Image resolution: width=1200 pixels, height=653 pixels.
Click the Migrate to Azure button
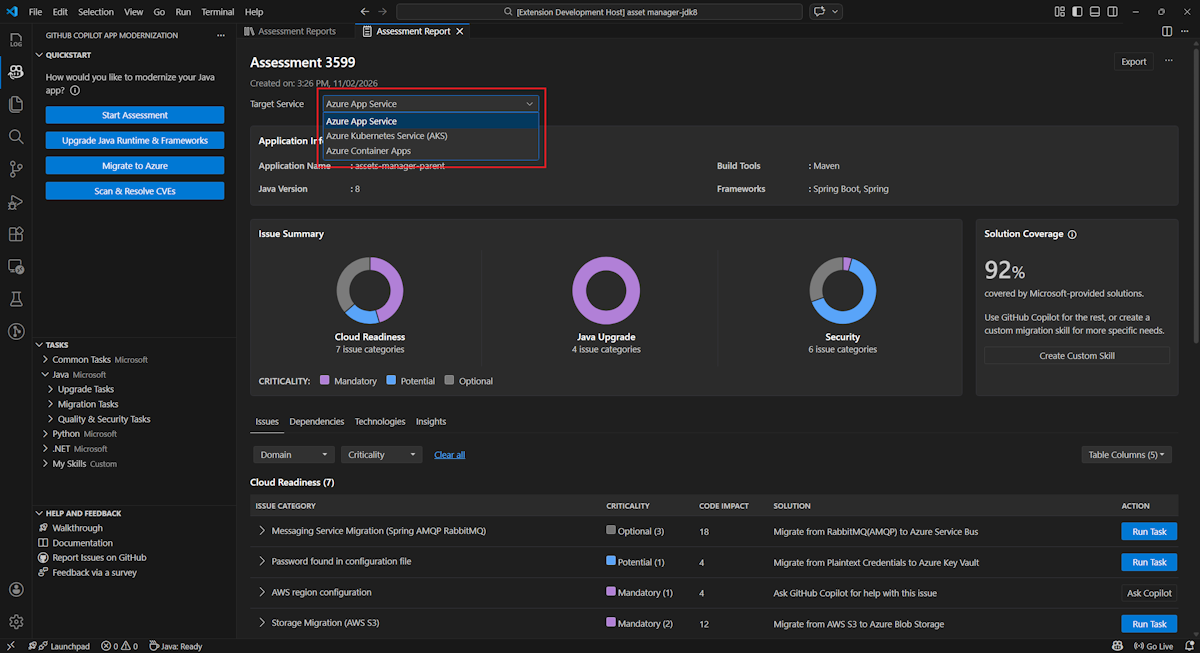(x=135, y=166)
